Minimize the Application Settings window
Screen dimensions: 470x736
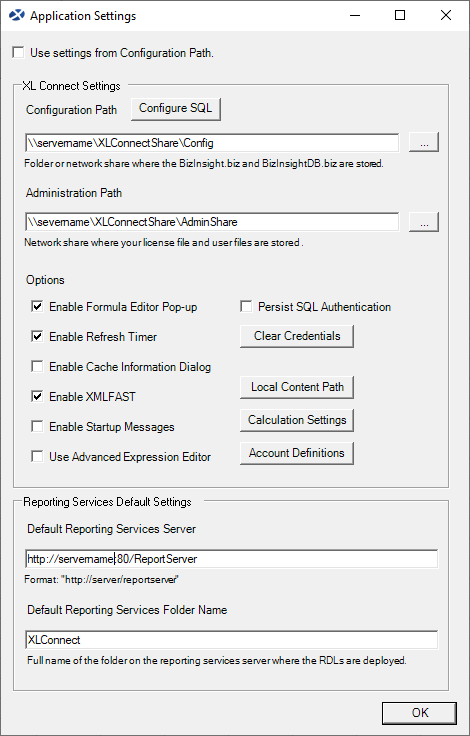[356, 15]
